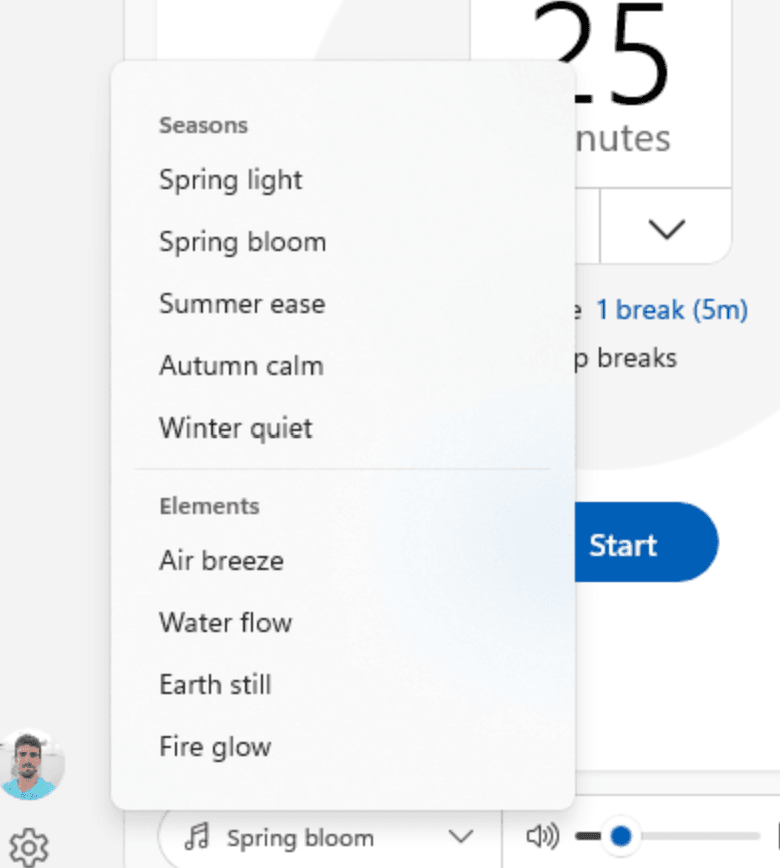The height and width of the screenshot is (868, 780).
Task: Select the Fire glow sound
Action: [215, 746]
